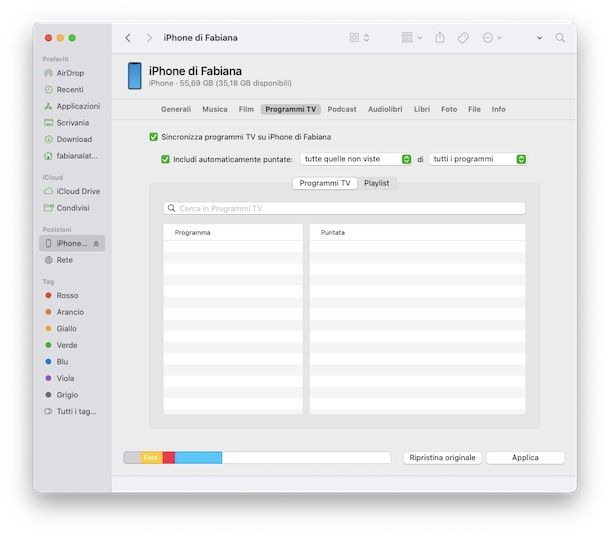Toggle Includi automaticamente puntate checkbox
The height and width of the screenshot is (536, 610).
[165, 159]
